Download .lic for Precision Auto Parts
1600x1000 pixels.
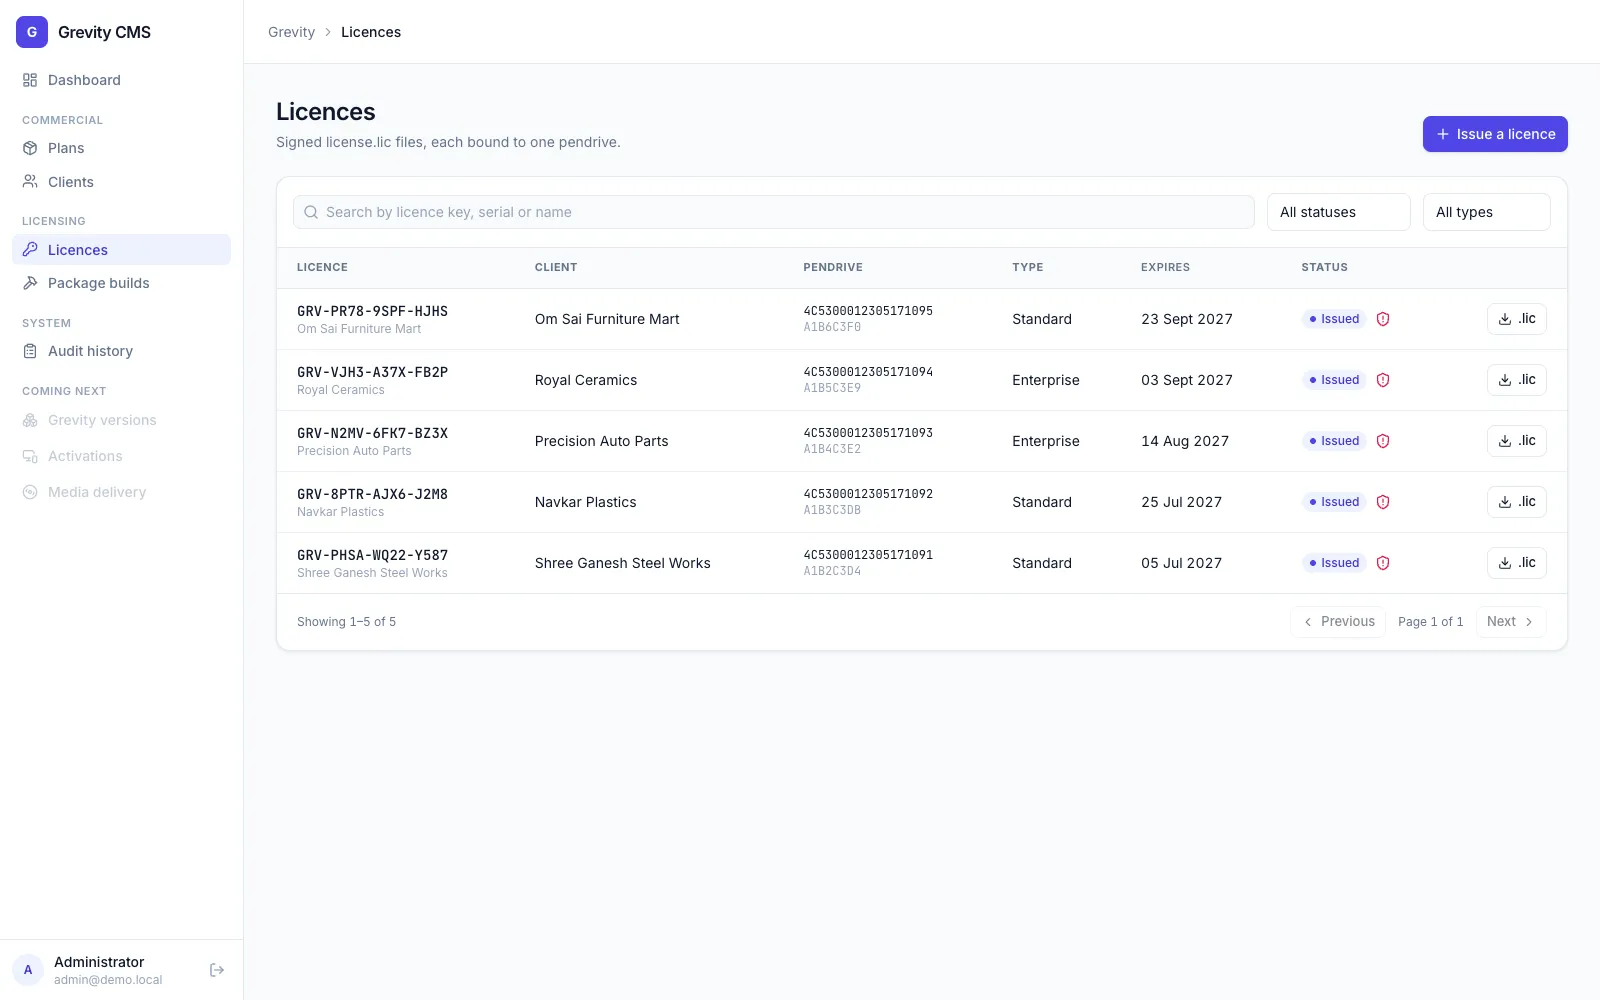tap(1516, 441)
